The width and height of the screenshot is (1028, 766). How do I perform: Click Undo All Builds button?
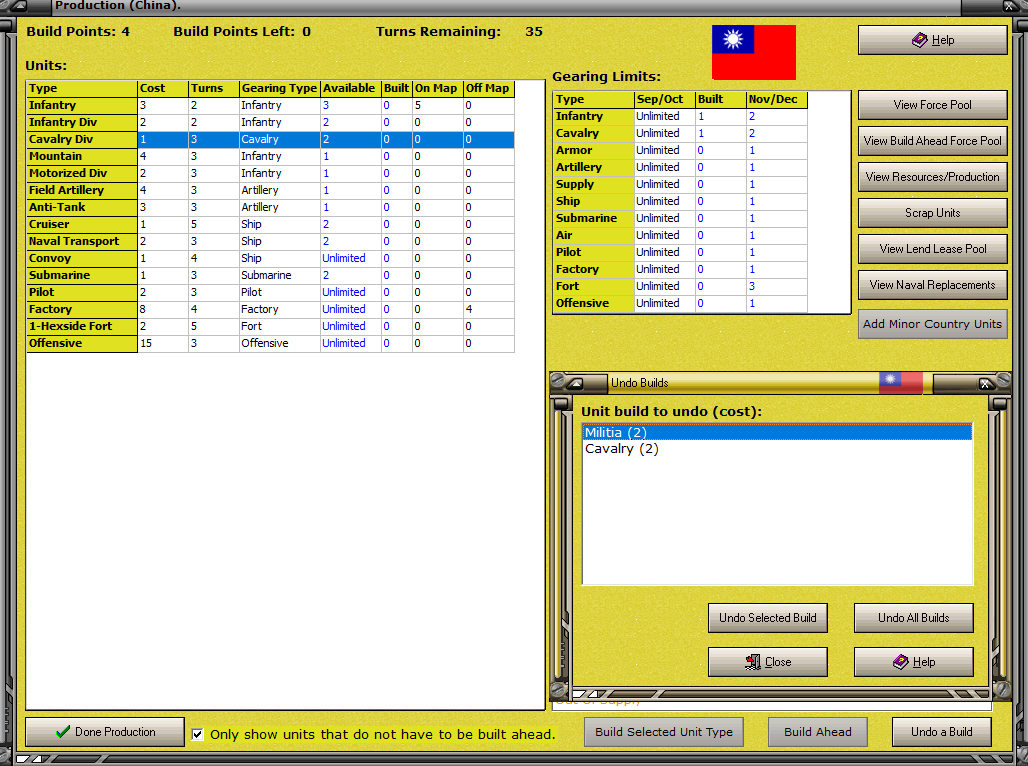[913, 618]
